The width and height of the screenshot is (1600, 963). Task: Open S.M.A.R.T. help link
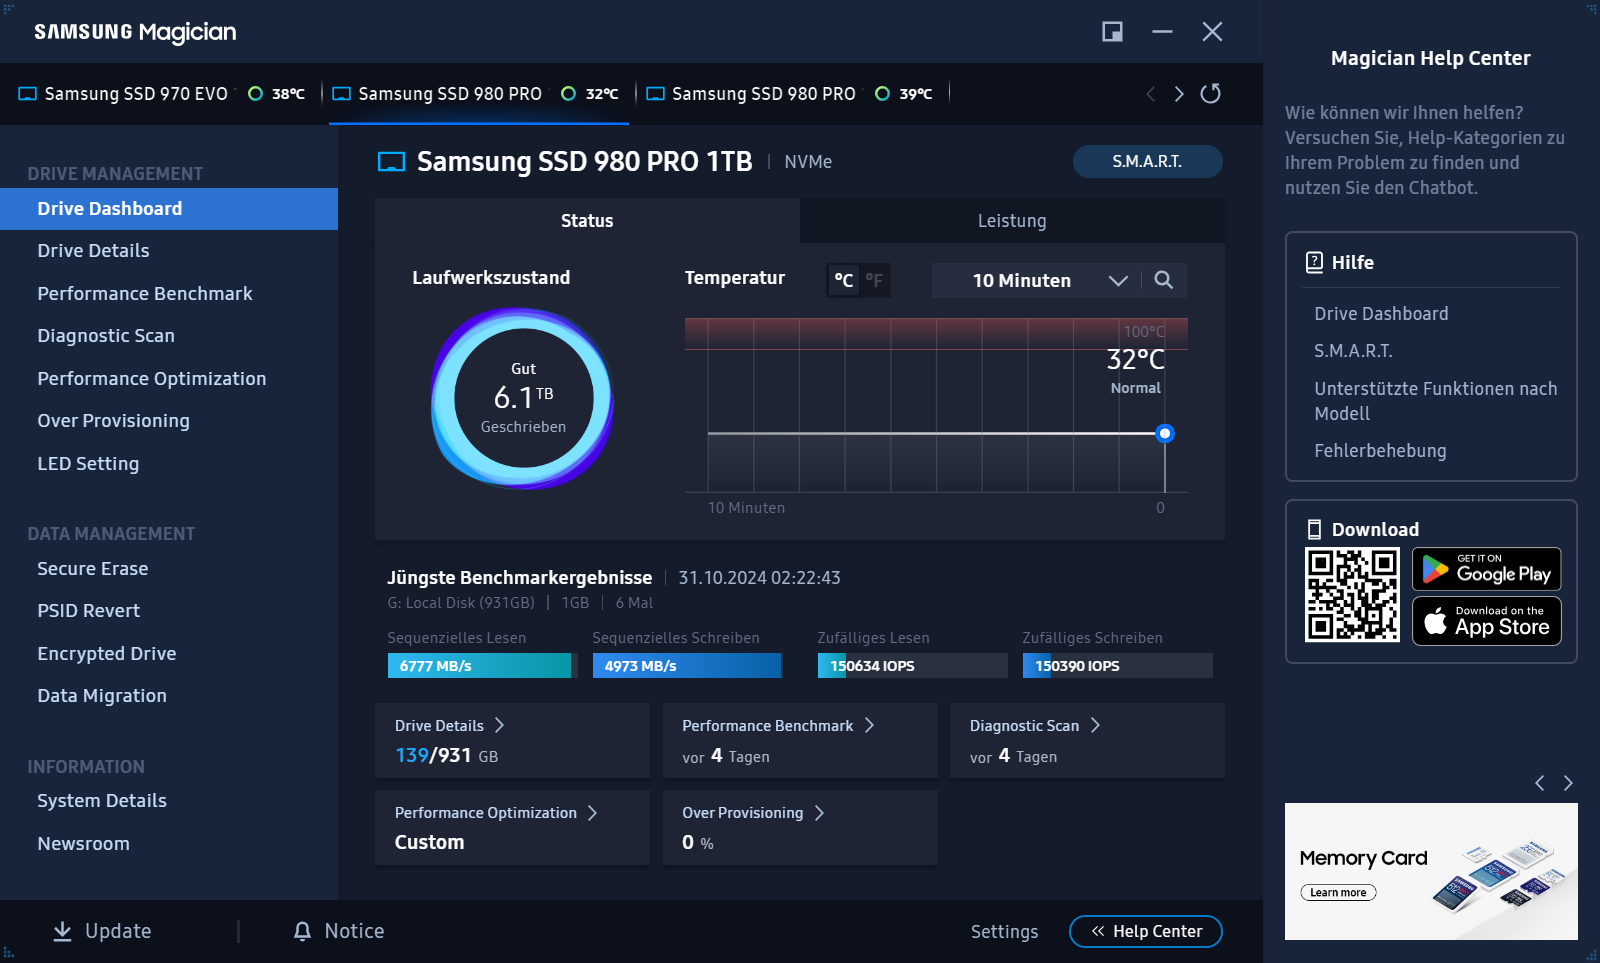pyautogui.click(x=1353, y=351)
